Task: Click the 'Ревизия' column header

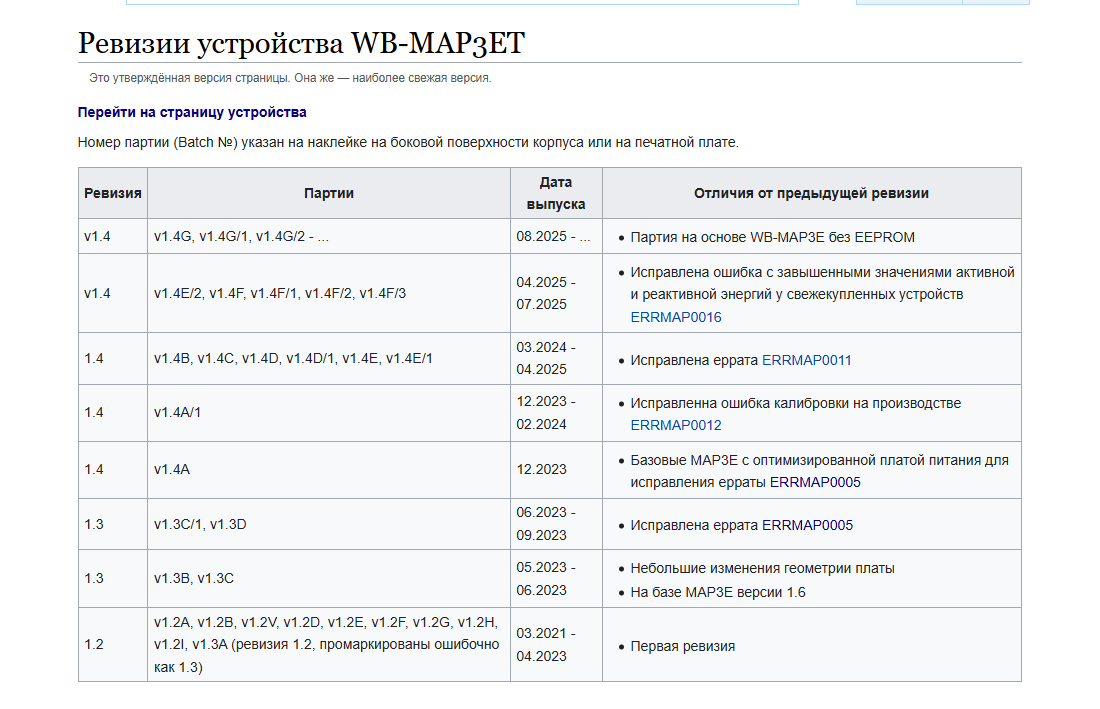Action: point(112,193)
